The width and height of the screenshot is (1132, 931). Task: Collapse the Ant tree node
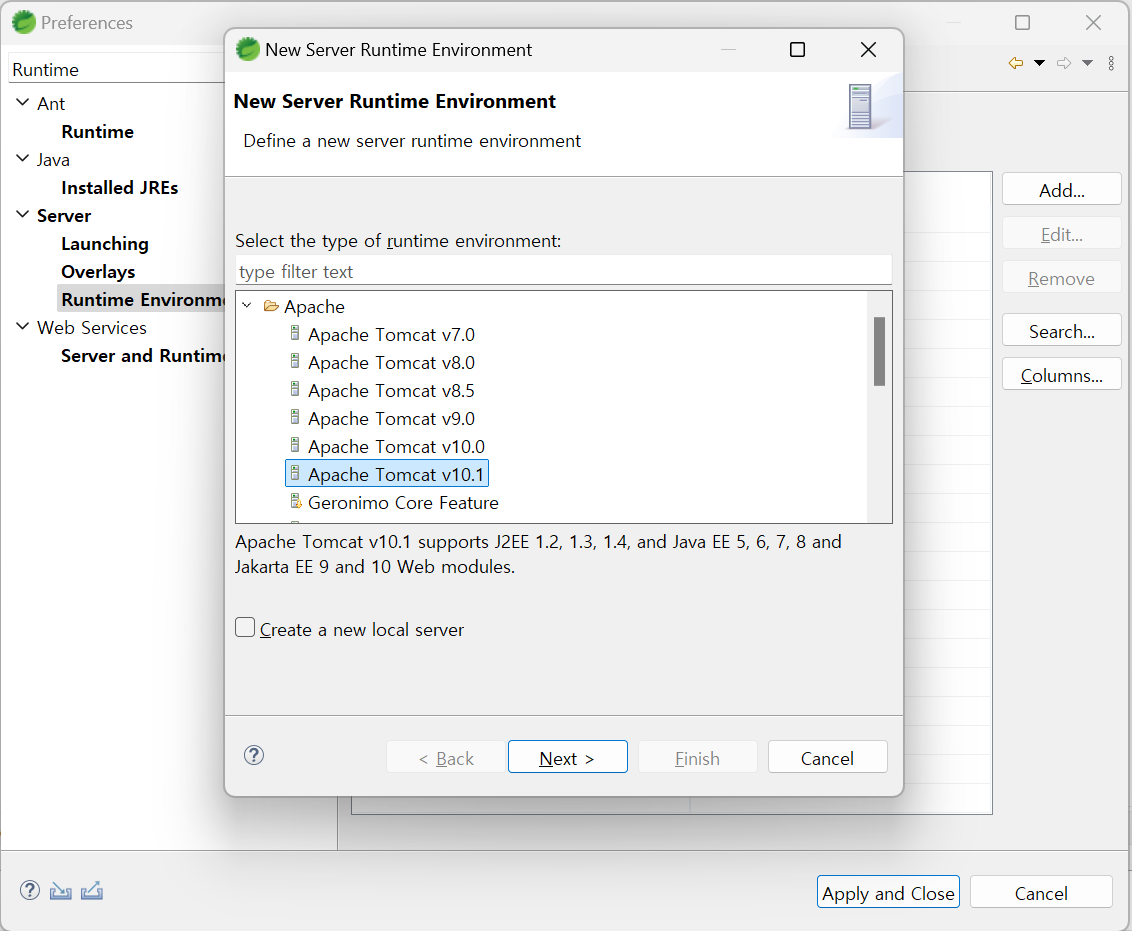[x=23, y=103]
